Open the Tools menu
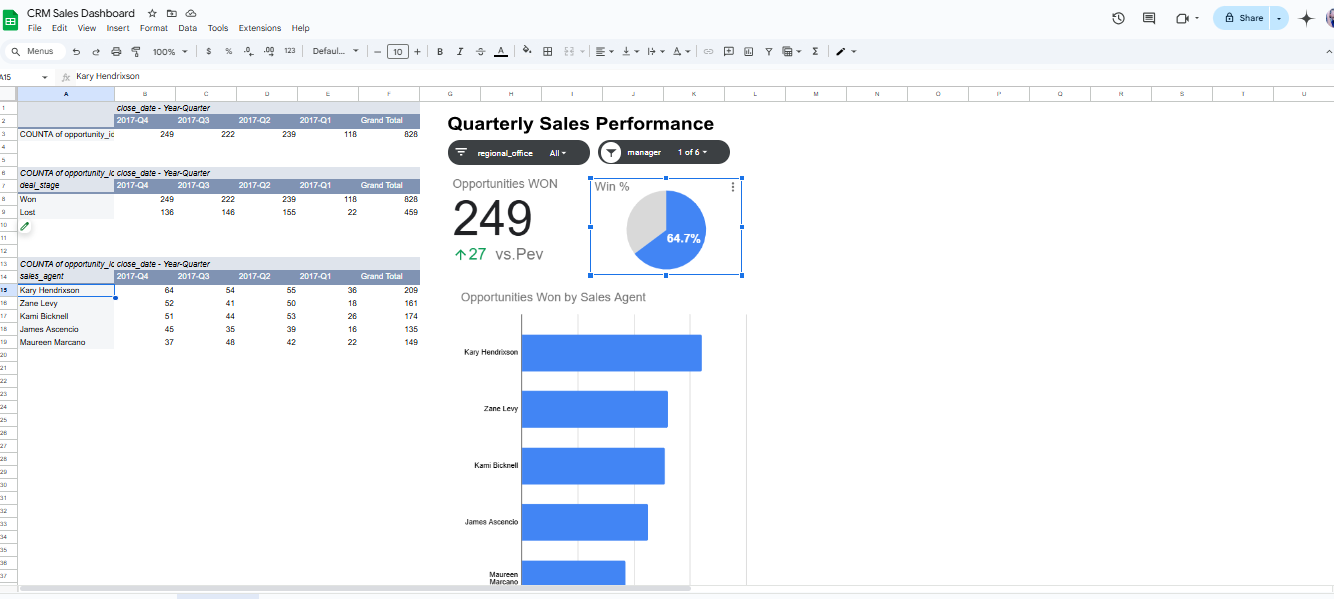Screen dimensions: 1334x599 [x=218, y=28]
